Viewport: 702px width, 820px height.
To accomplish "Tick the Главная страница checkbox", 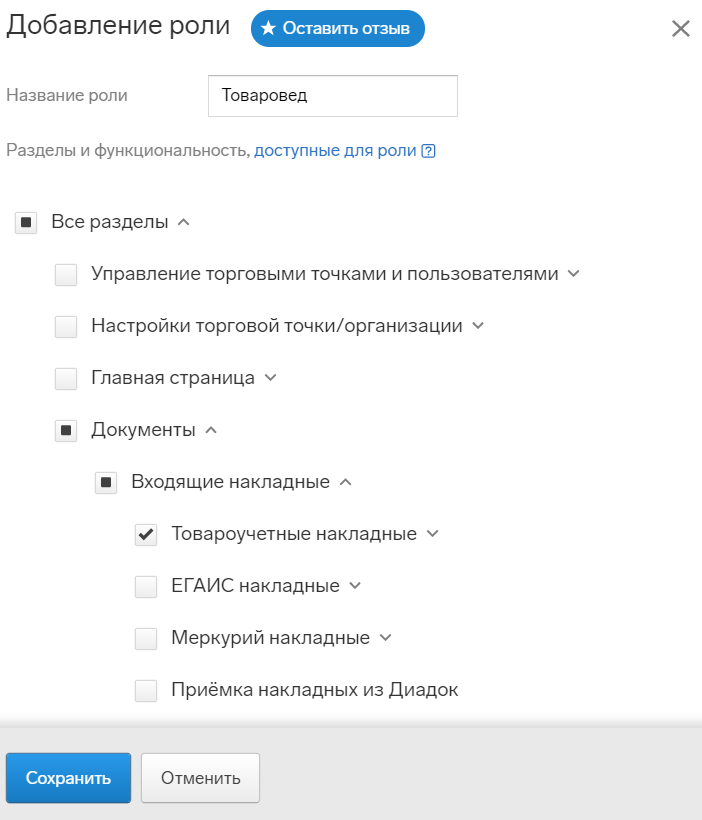I will (x=66, y=378).
